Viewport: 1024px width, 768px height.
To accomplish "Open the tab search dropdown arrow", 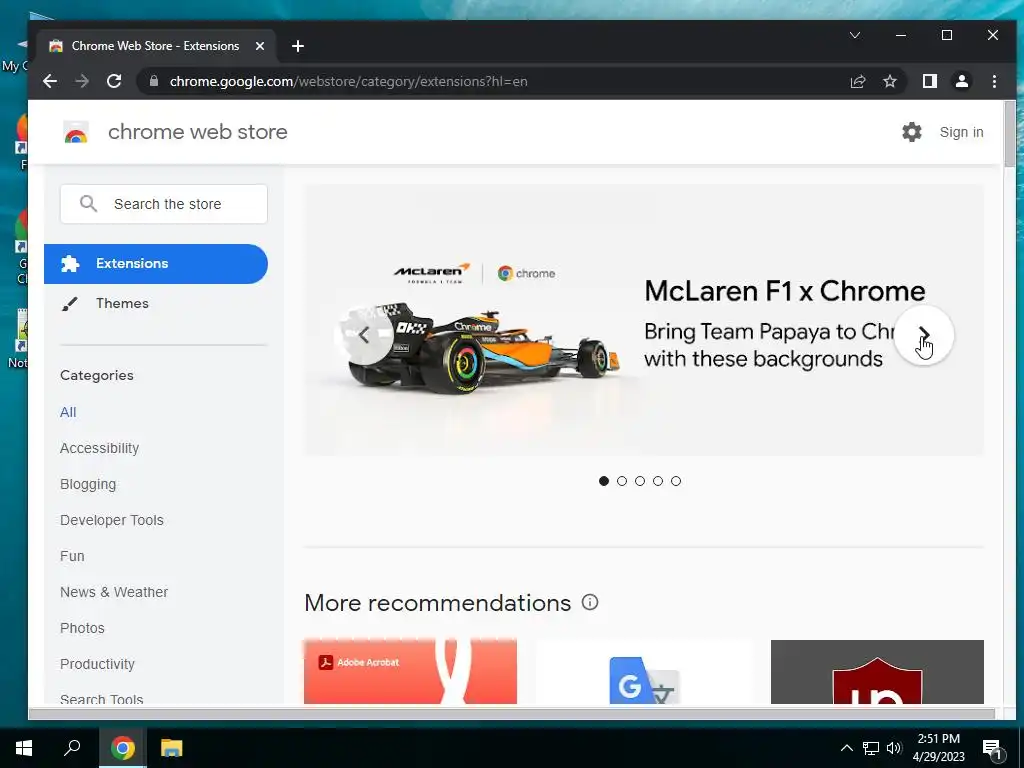I will 854,35.
